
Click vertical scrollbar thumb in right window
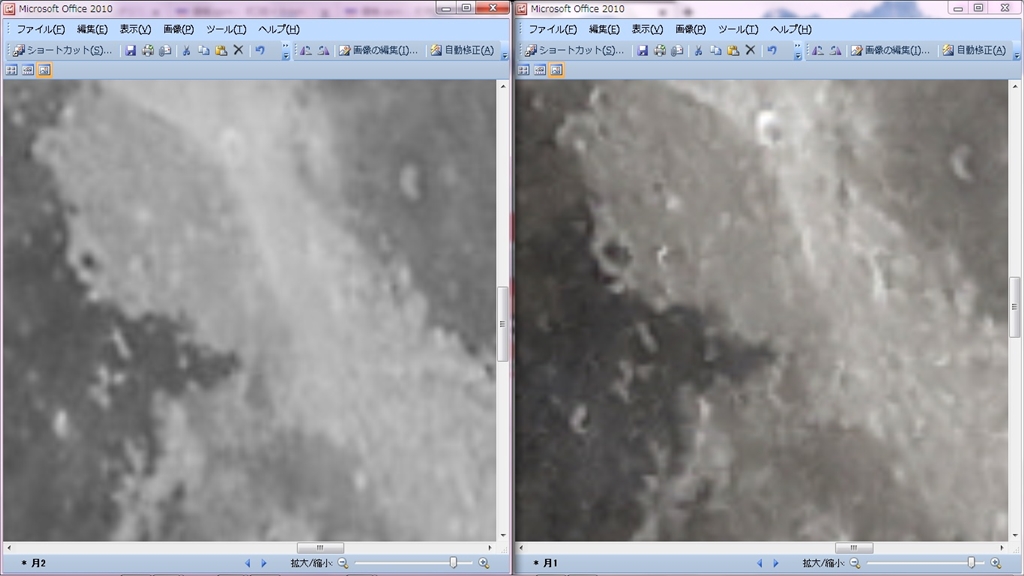point(1014,307)
